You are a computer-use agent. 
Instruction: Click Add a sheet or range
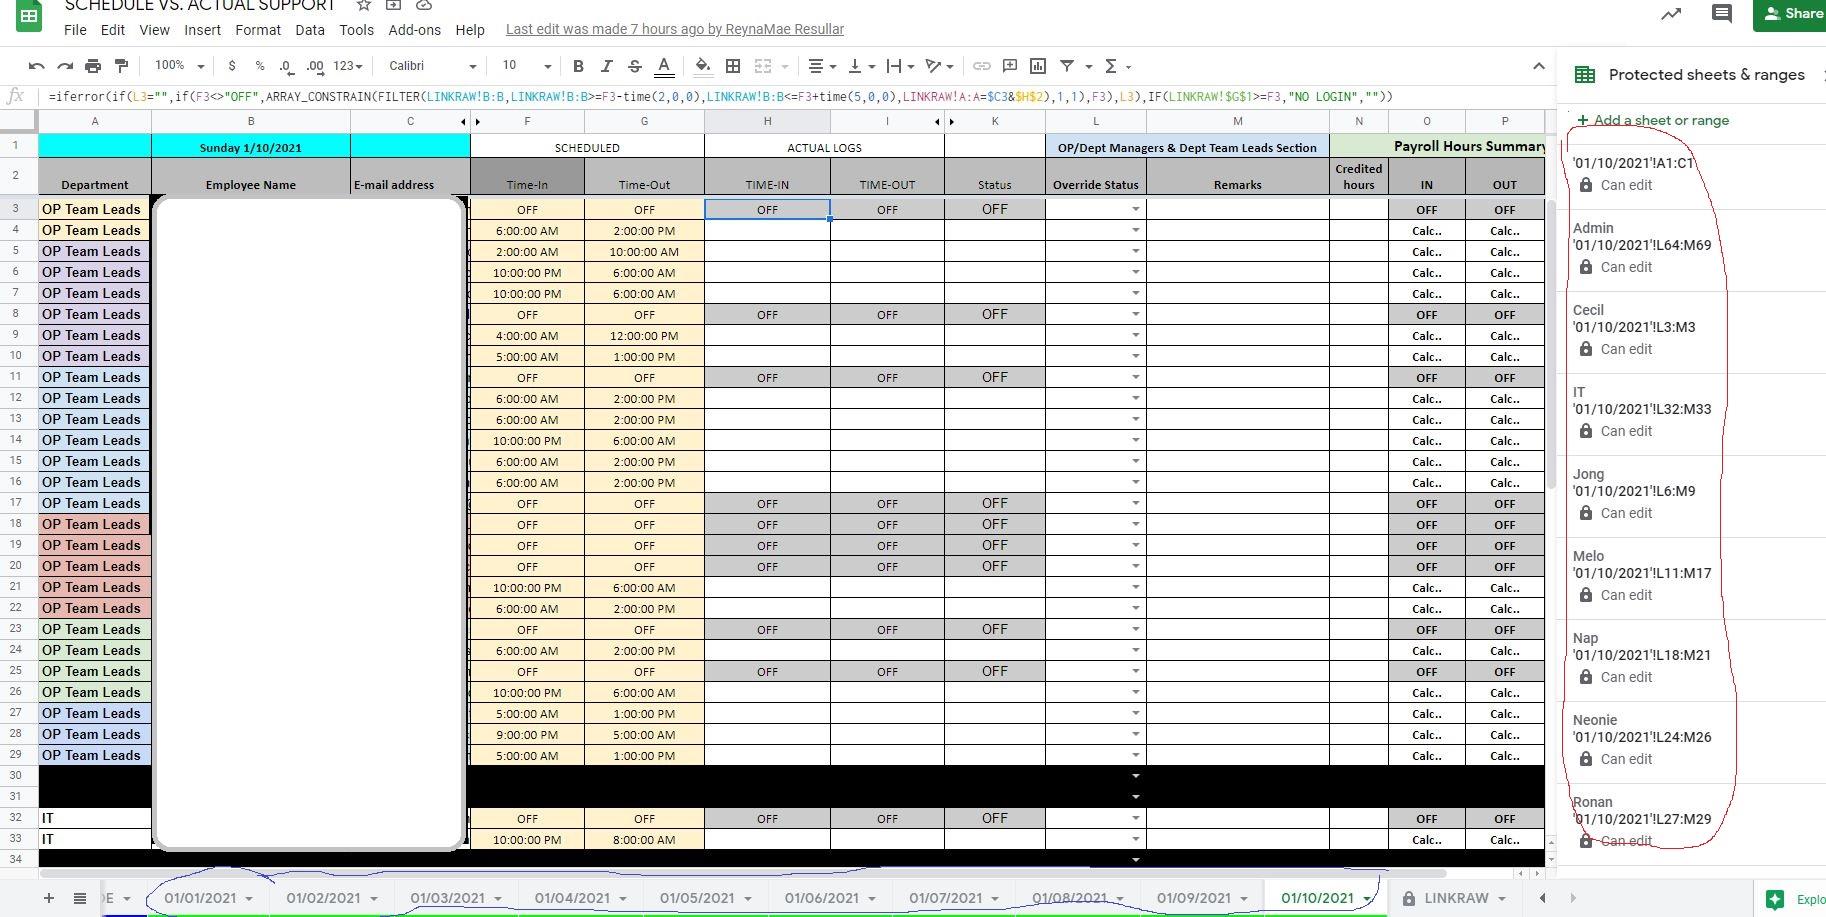click(1660, 120)
